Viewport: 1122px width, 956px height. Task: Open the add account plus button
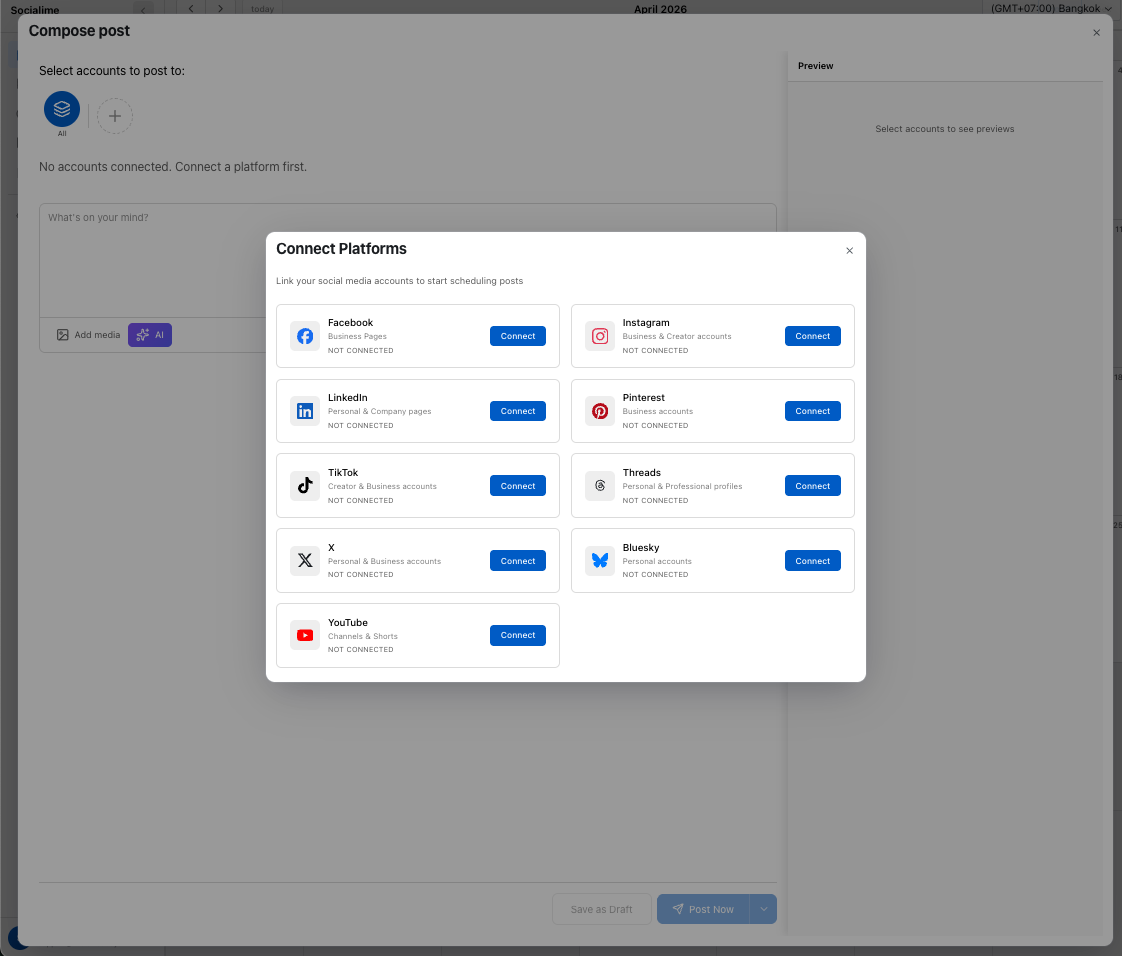(x=115, y=116)
